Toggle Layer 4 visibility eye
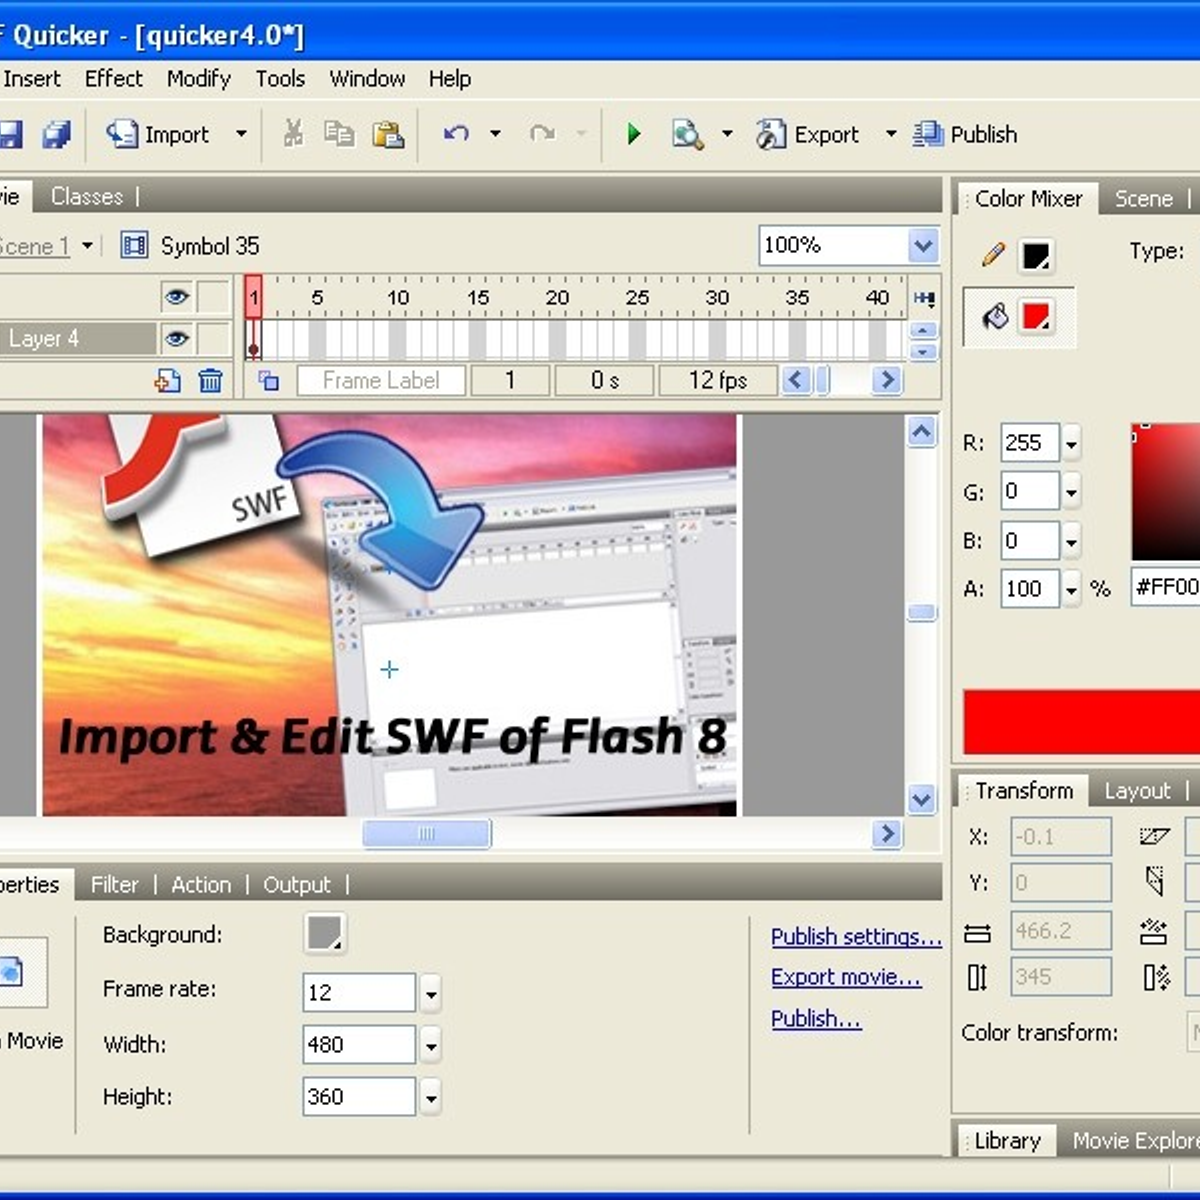 coord(177,339)
